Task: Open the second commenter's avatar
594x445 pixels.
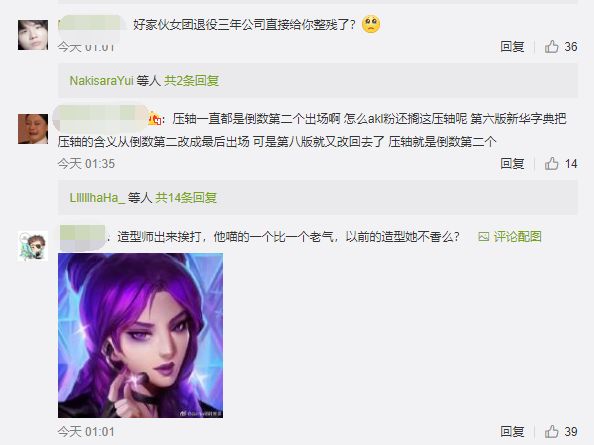Action: point(33,129)
